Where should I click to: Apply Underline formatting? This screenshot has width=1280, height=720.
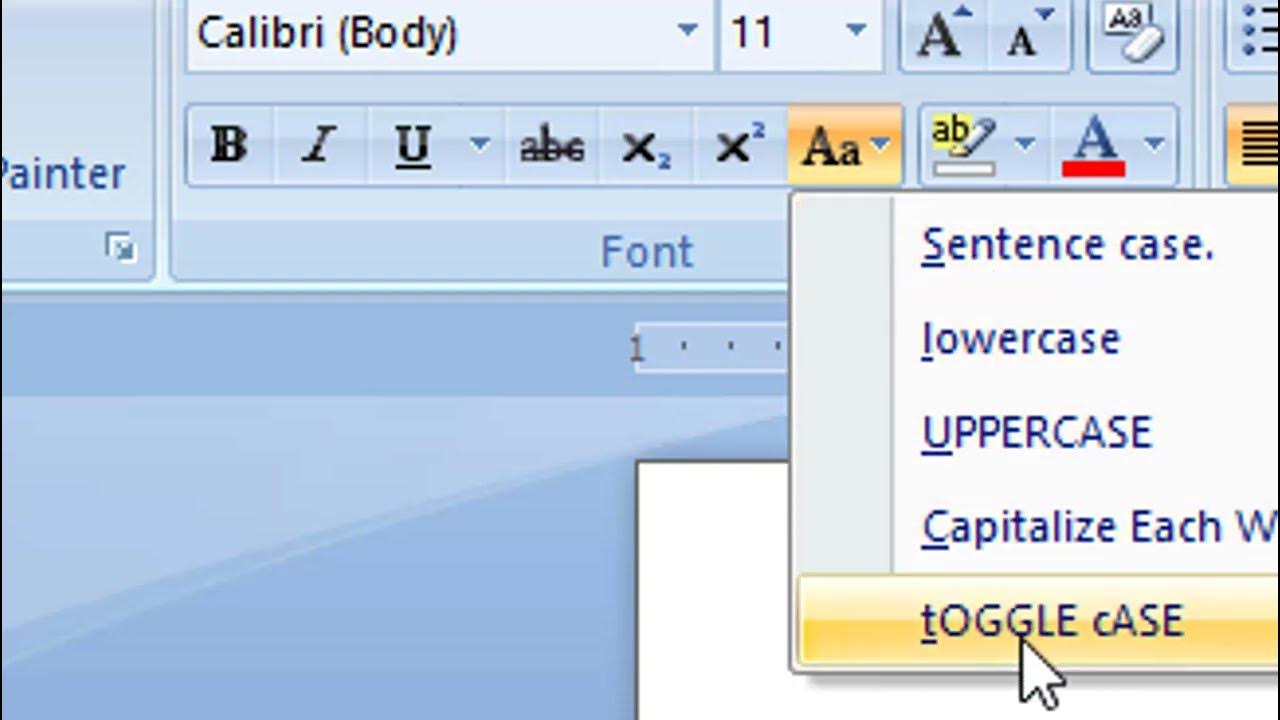(x=413, y=147)
